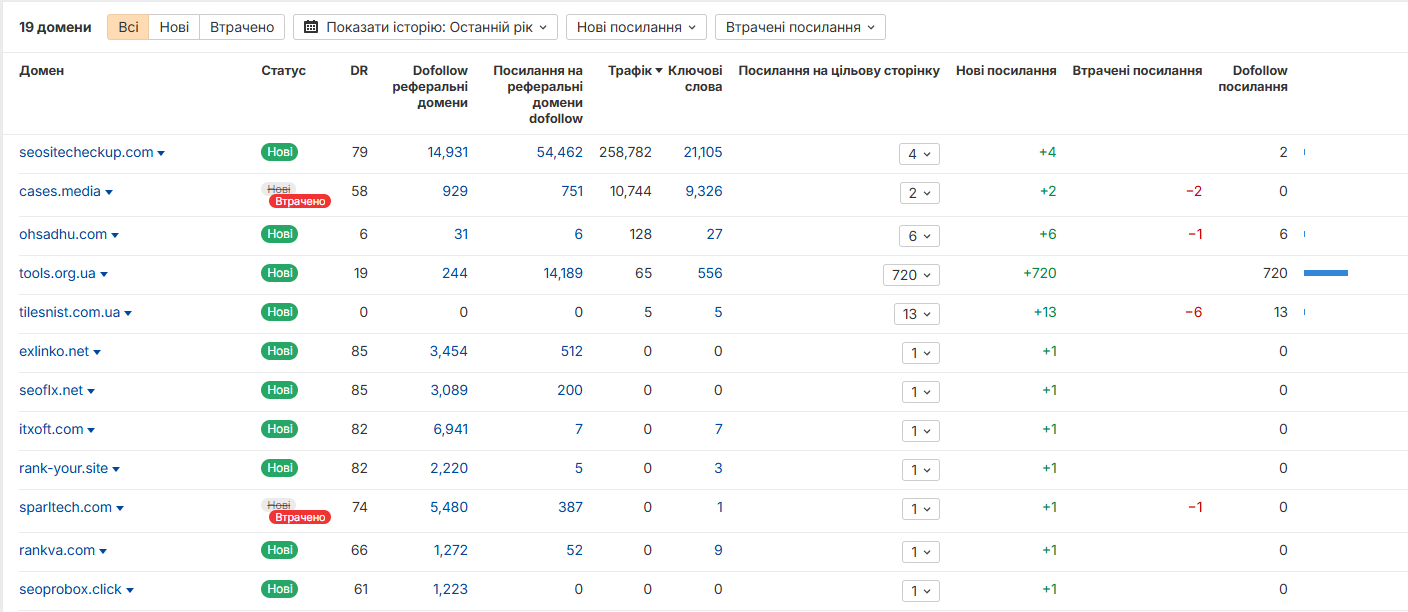This screenshot has width=1408, height=612.
Task: Expand the caret next to rank-your.site
Action: tap(116, 469)
